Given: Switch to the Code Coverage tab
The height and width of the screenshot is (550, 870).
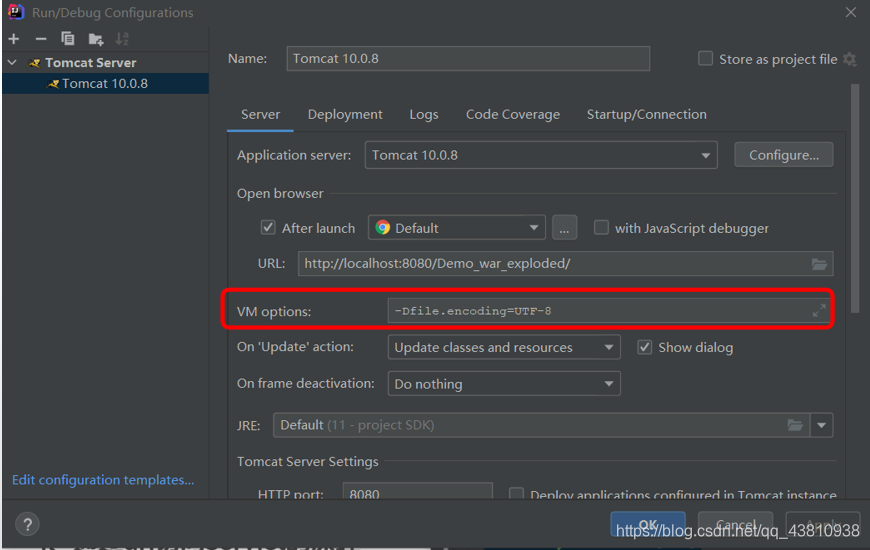Looking at the screenshot, I should (x=513, y=114).
